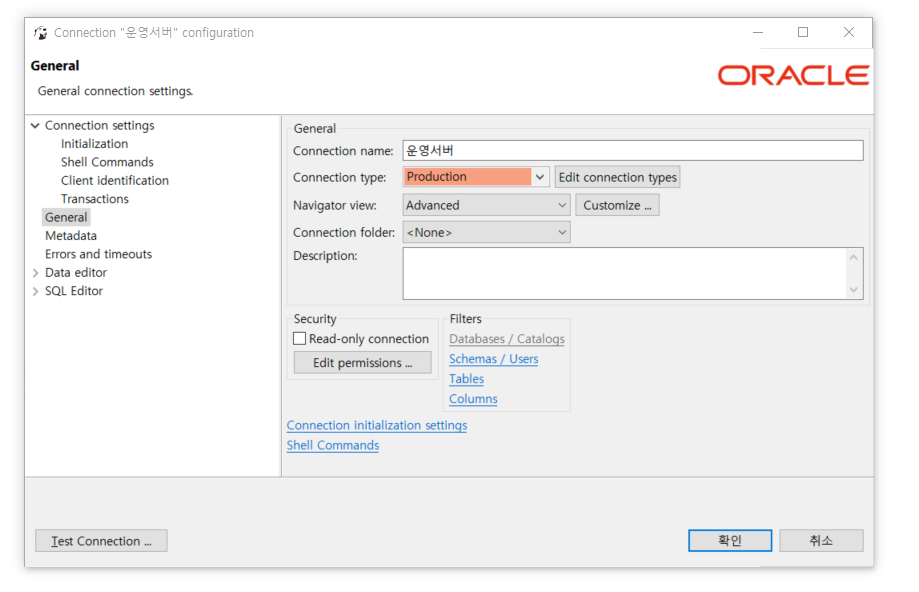Click the orange Production color field
The image size is (919, 592).
(x=468, y=176)
